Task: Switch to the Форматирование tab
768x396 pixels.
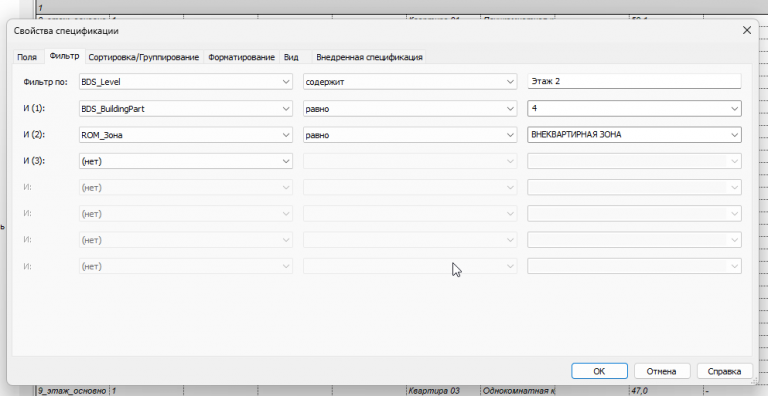Action: [241, 57]
